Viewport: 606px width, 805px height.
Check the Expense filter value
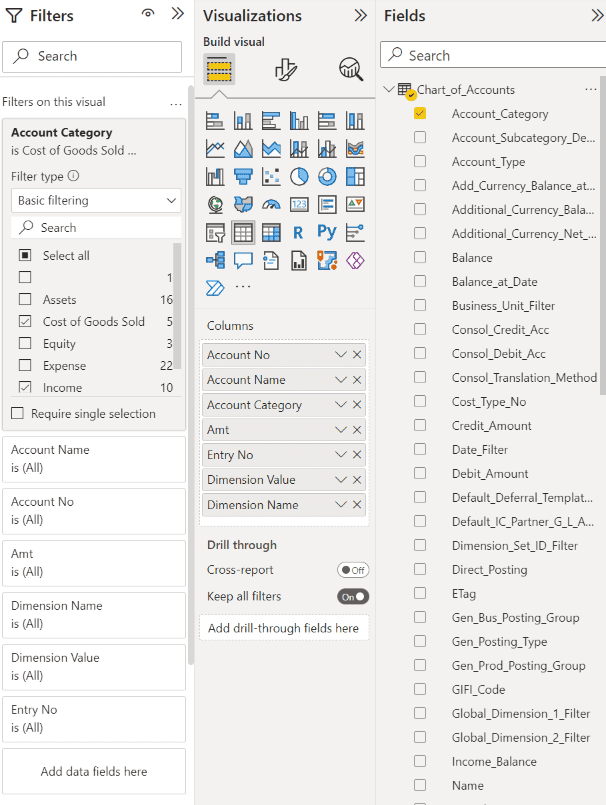pos(25,365)
